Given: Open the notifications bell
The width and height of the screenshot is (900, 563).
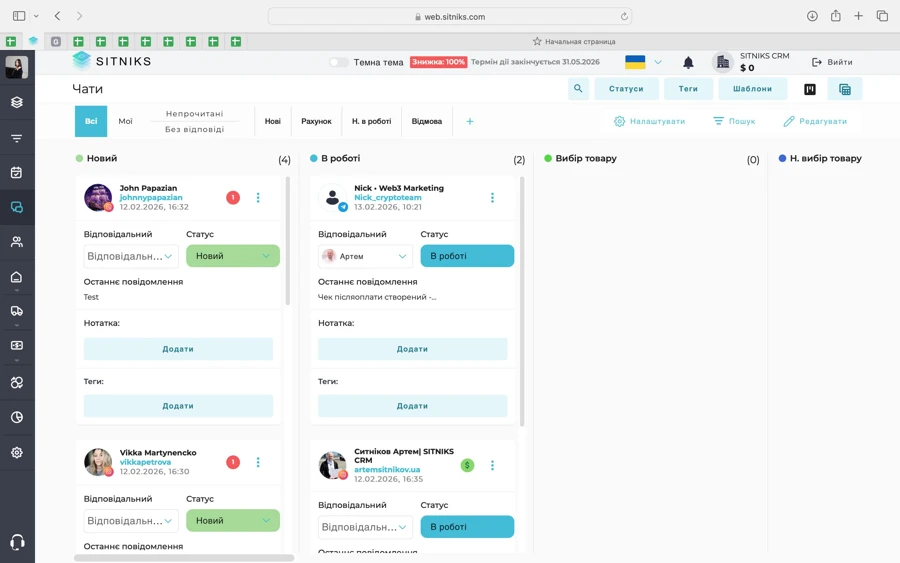Looking at the screenshot, I should (x=688, y=62).
